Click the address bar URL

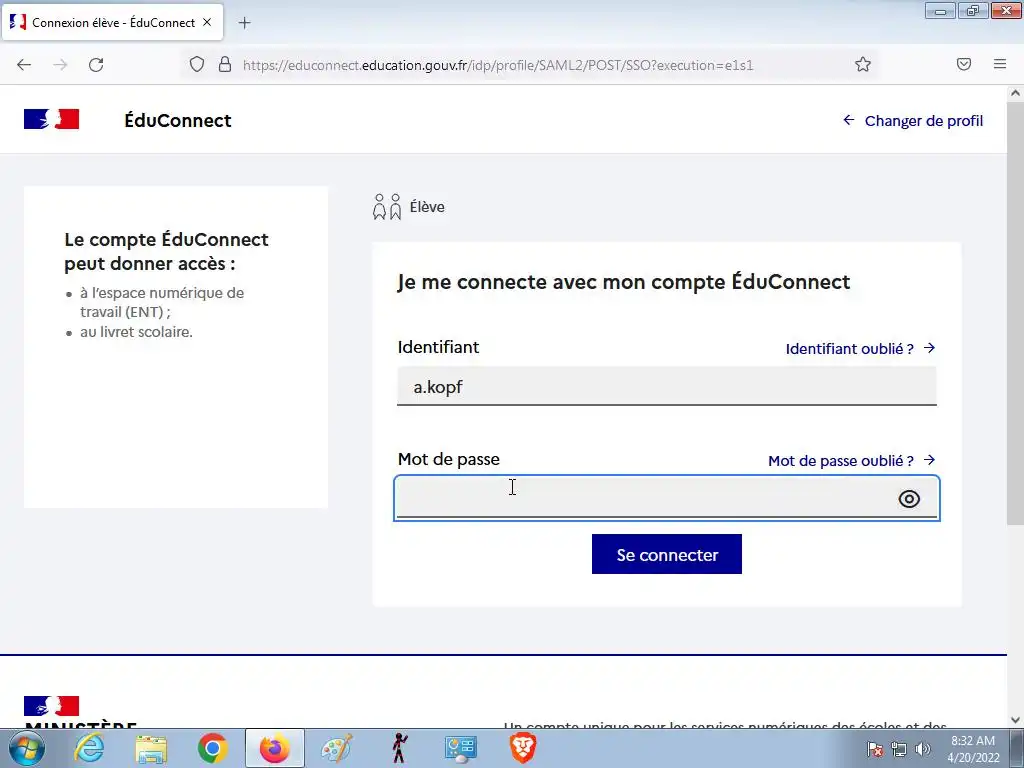(498, 65)
